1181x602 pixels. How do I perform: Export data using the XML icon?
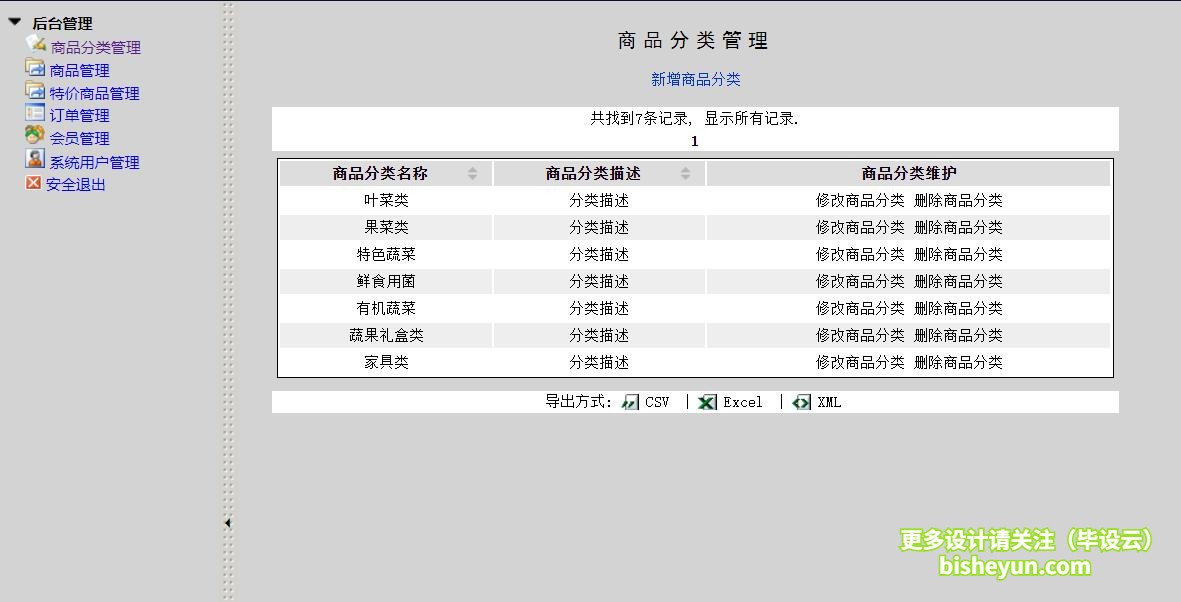799,402
